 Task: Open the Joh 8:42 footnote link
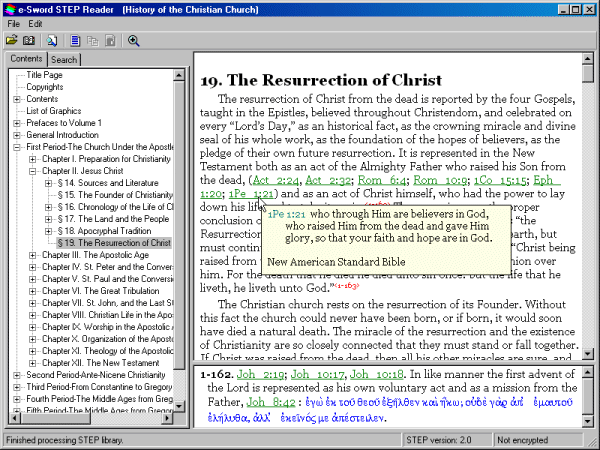click(x=271, y=402)
